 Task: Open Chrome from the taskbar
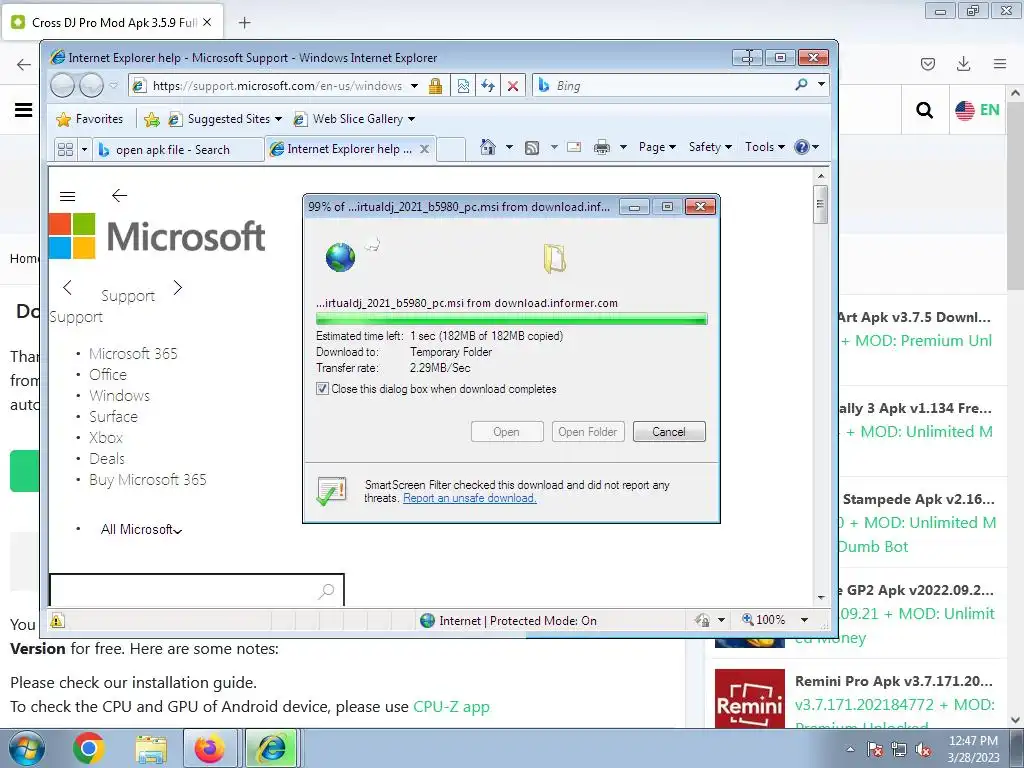coord(89,748)
